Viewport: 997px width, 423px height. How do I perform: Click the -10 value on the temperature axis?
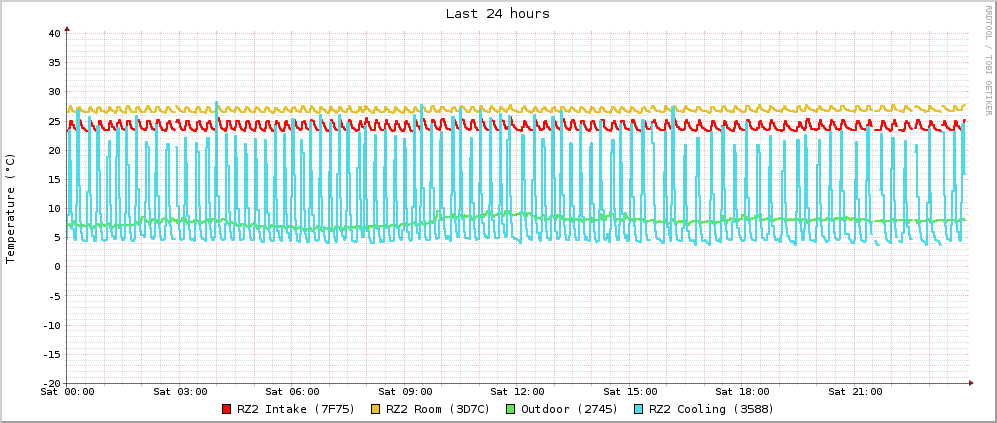(51, 325)
